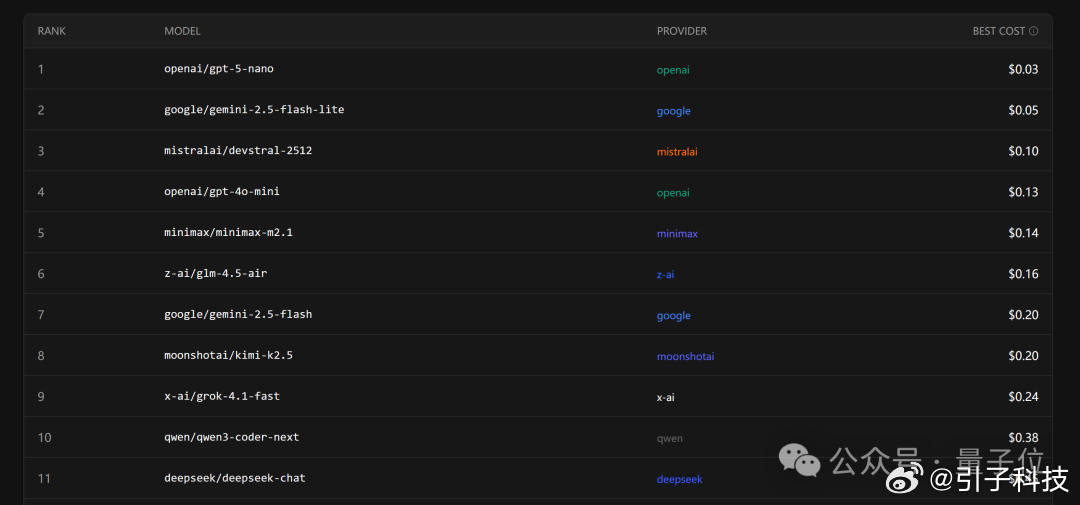Screen dimensions: 1080x505
Task: Click the $0.13 cost value
Action: coord(1024,192)
